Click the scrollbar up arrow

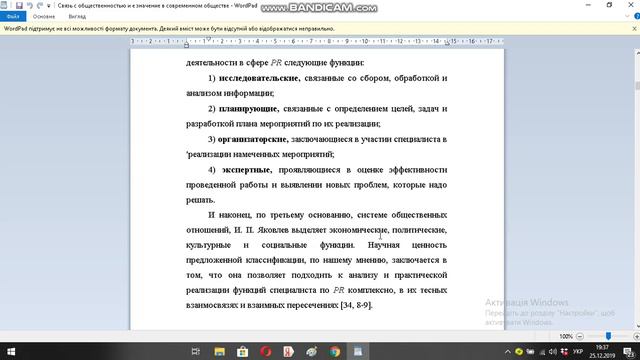[638, 52]
